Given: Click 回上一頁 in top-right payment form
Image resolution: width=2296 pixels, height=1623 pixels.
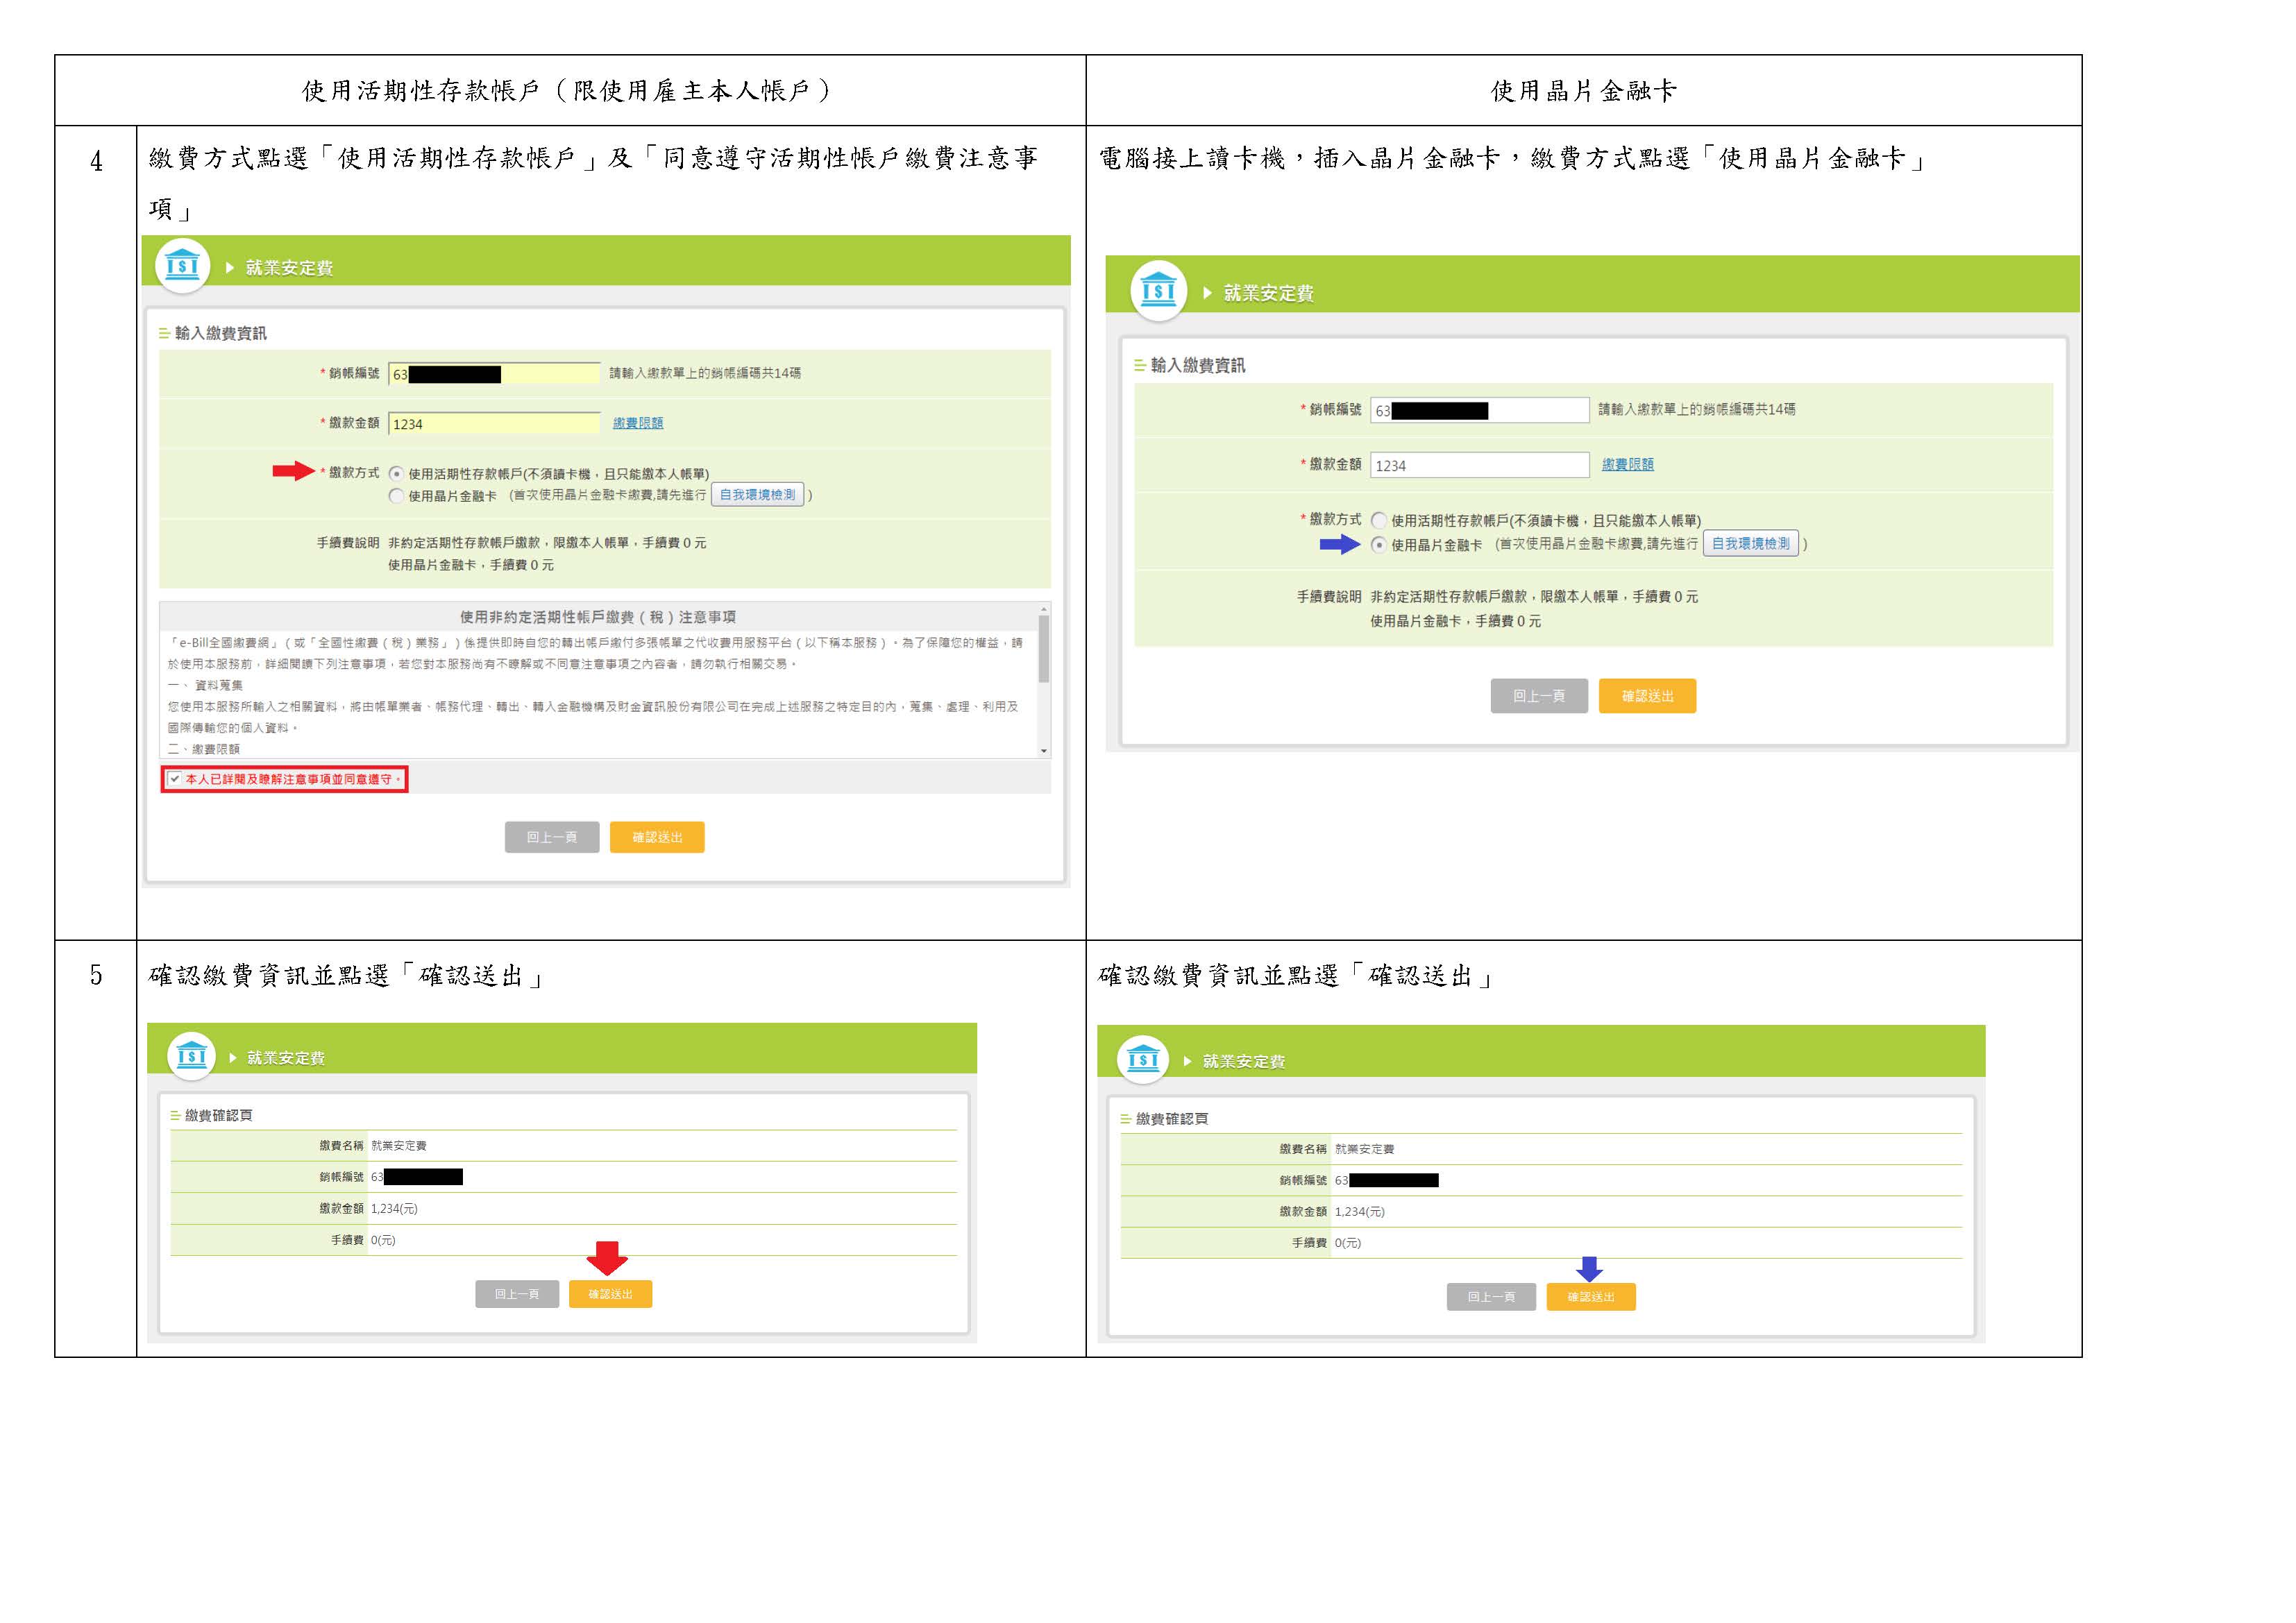Looking at the screenshot, I should point(1539,696).
